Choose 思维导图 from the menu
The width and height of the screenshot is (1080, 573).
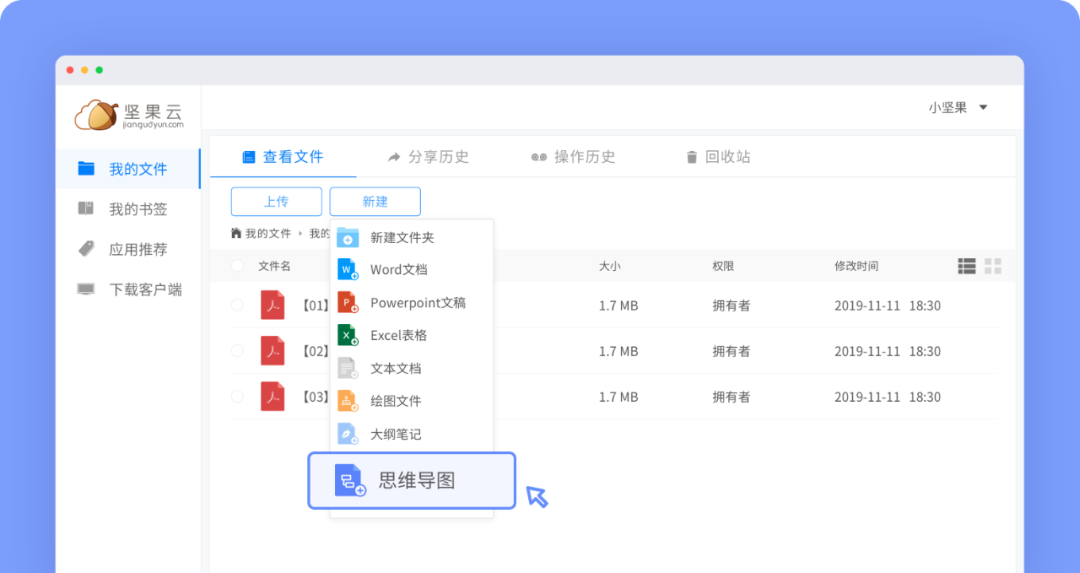pyautogui.click(x=412, y=481)
